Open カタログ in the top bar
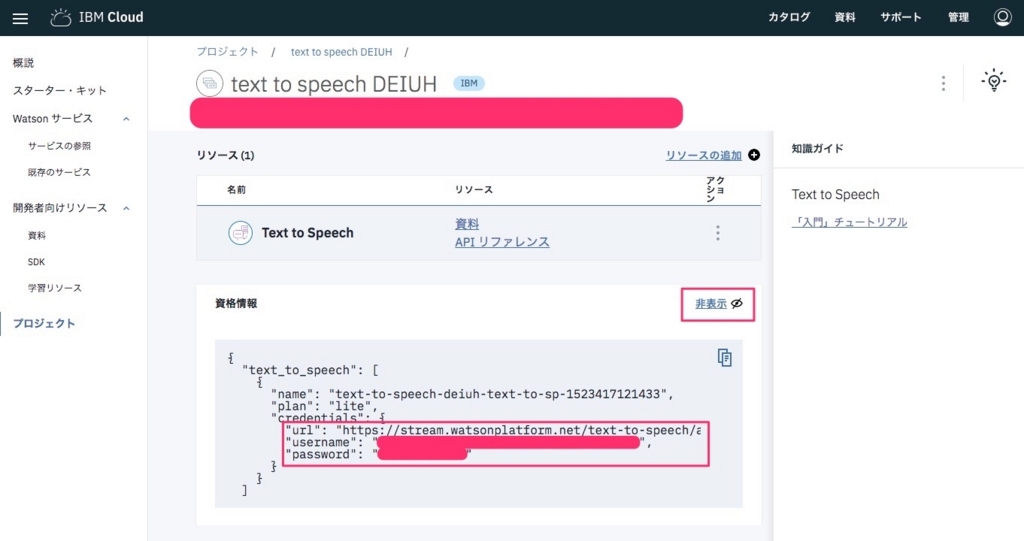The height and width of the screenshot is (541, 1024). 789,17
